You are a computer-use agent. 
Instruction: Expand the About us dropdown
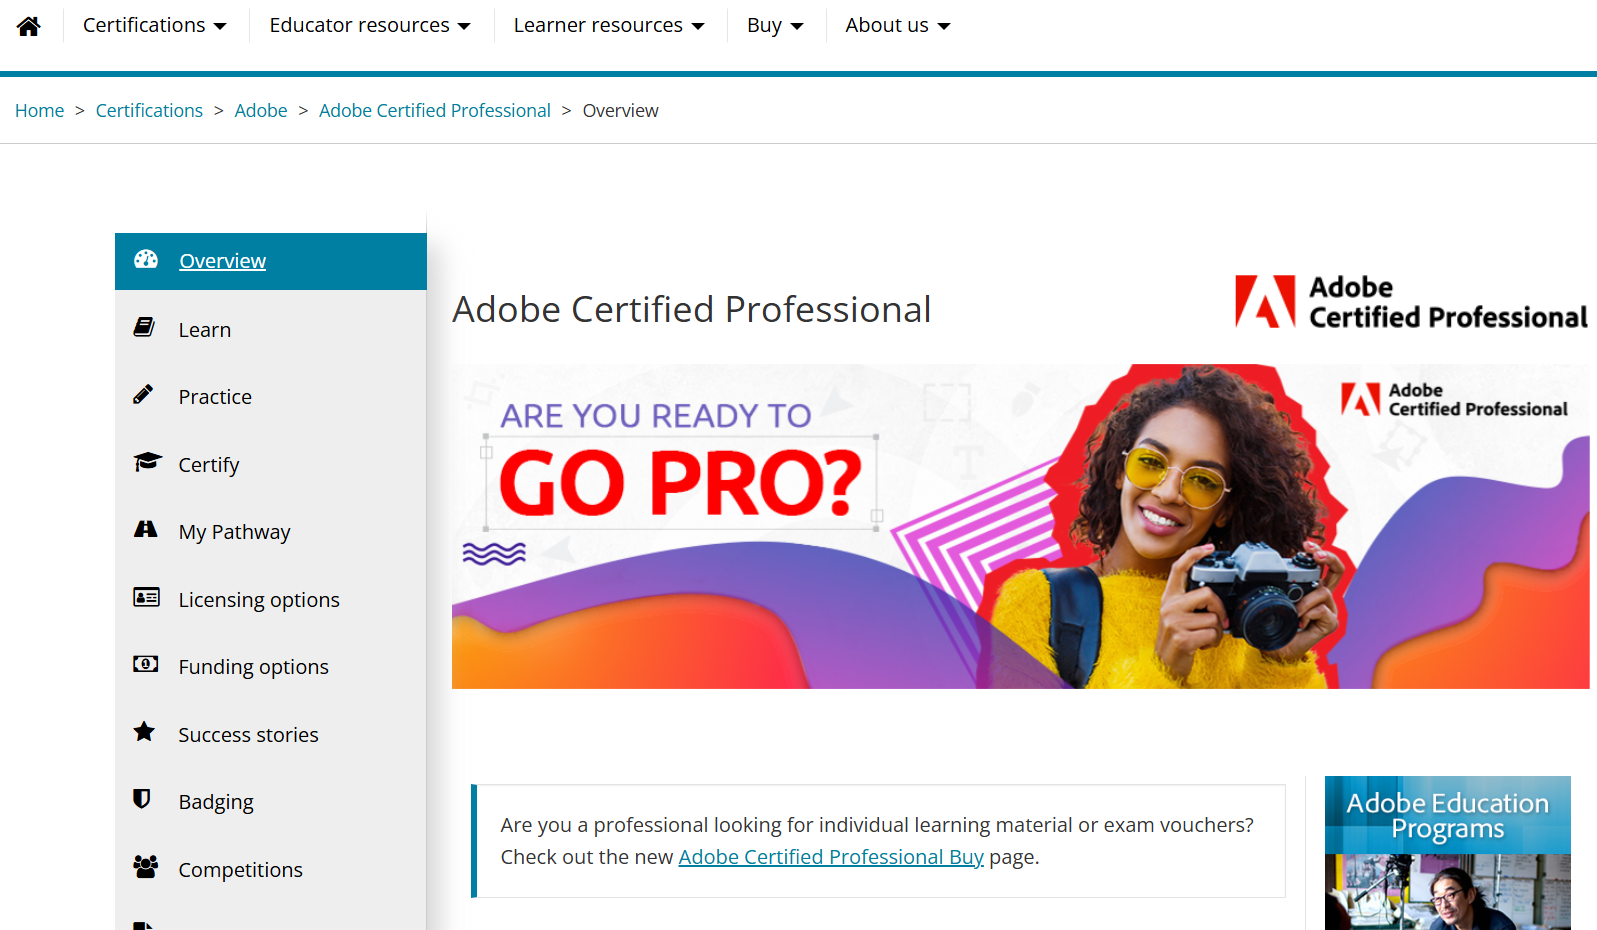(897, 25)
